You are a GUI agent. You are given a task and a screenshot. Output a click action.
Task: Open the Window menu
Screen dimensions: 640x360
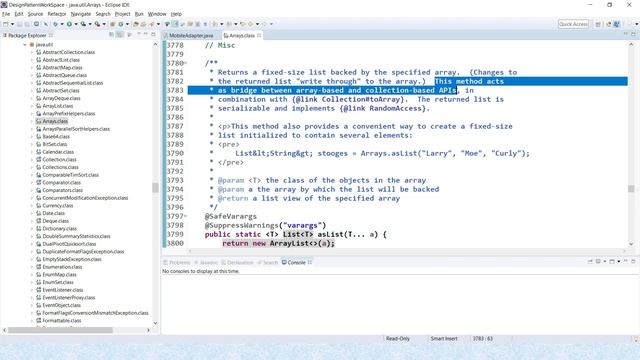point(157,14)
